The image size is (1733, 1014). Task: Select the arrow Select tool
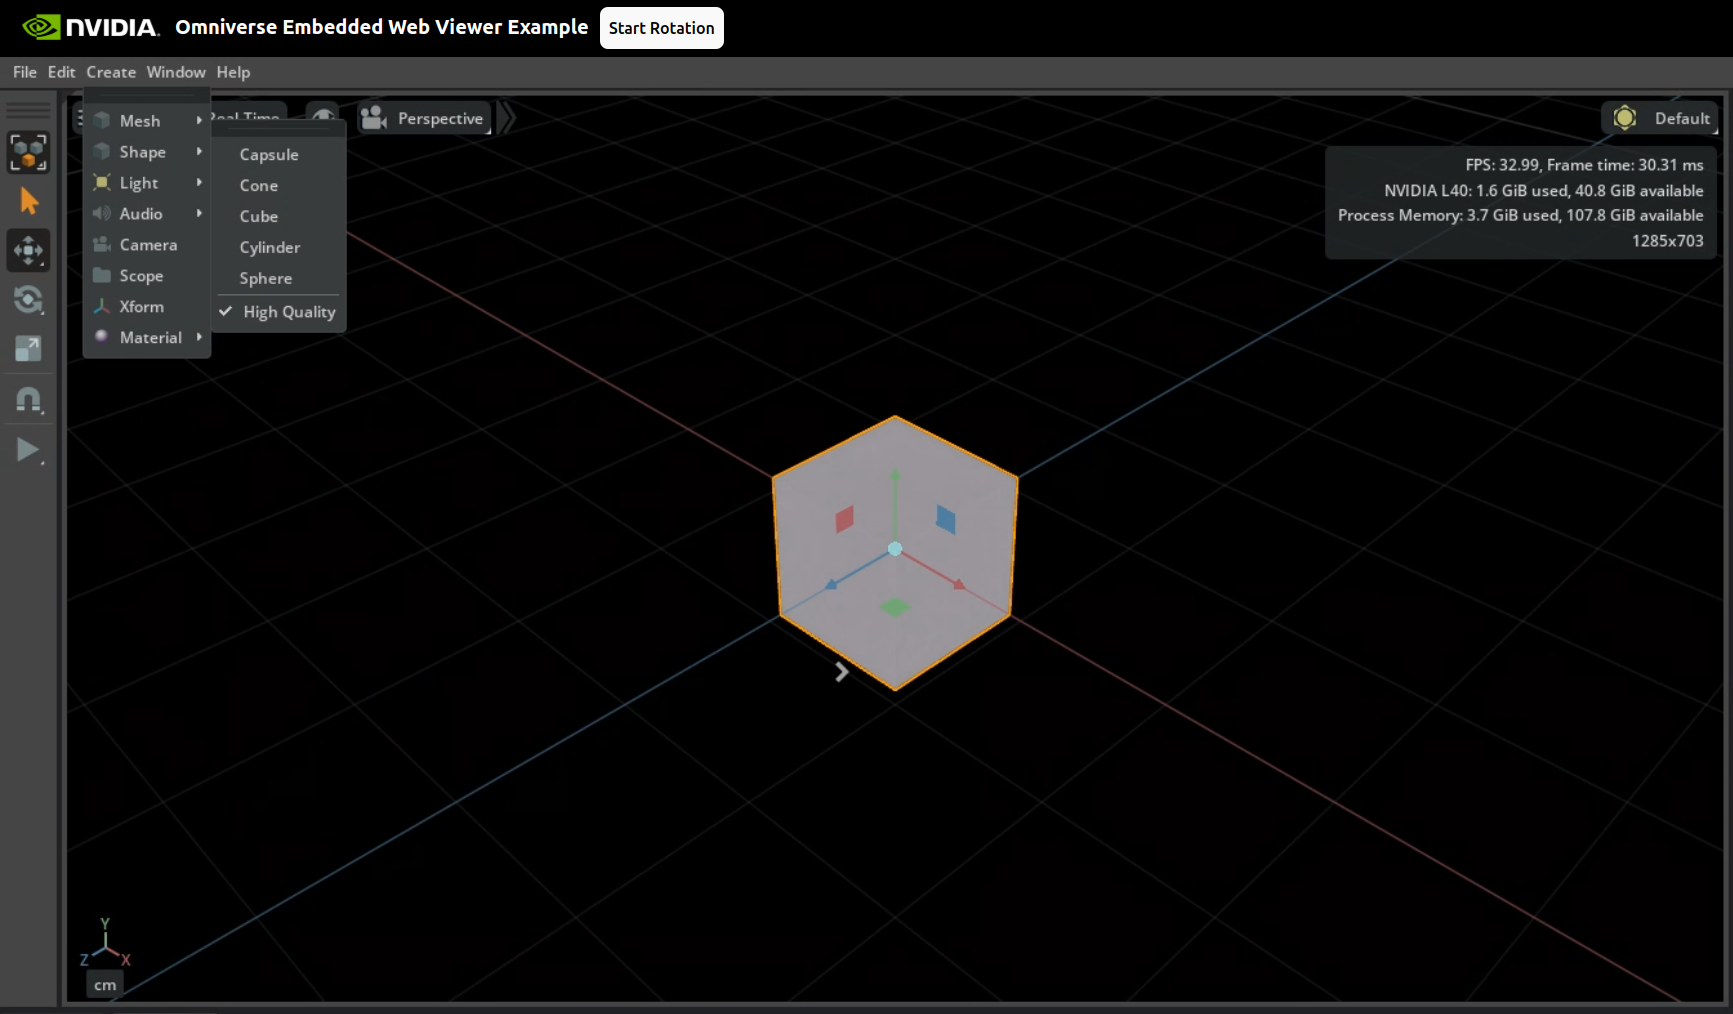[x=29, y=201]
